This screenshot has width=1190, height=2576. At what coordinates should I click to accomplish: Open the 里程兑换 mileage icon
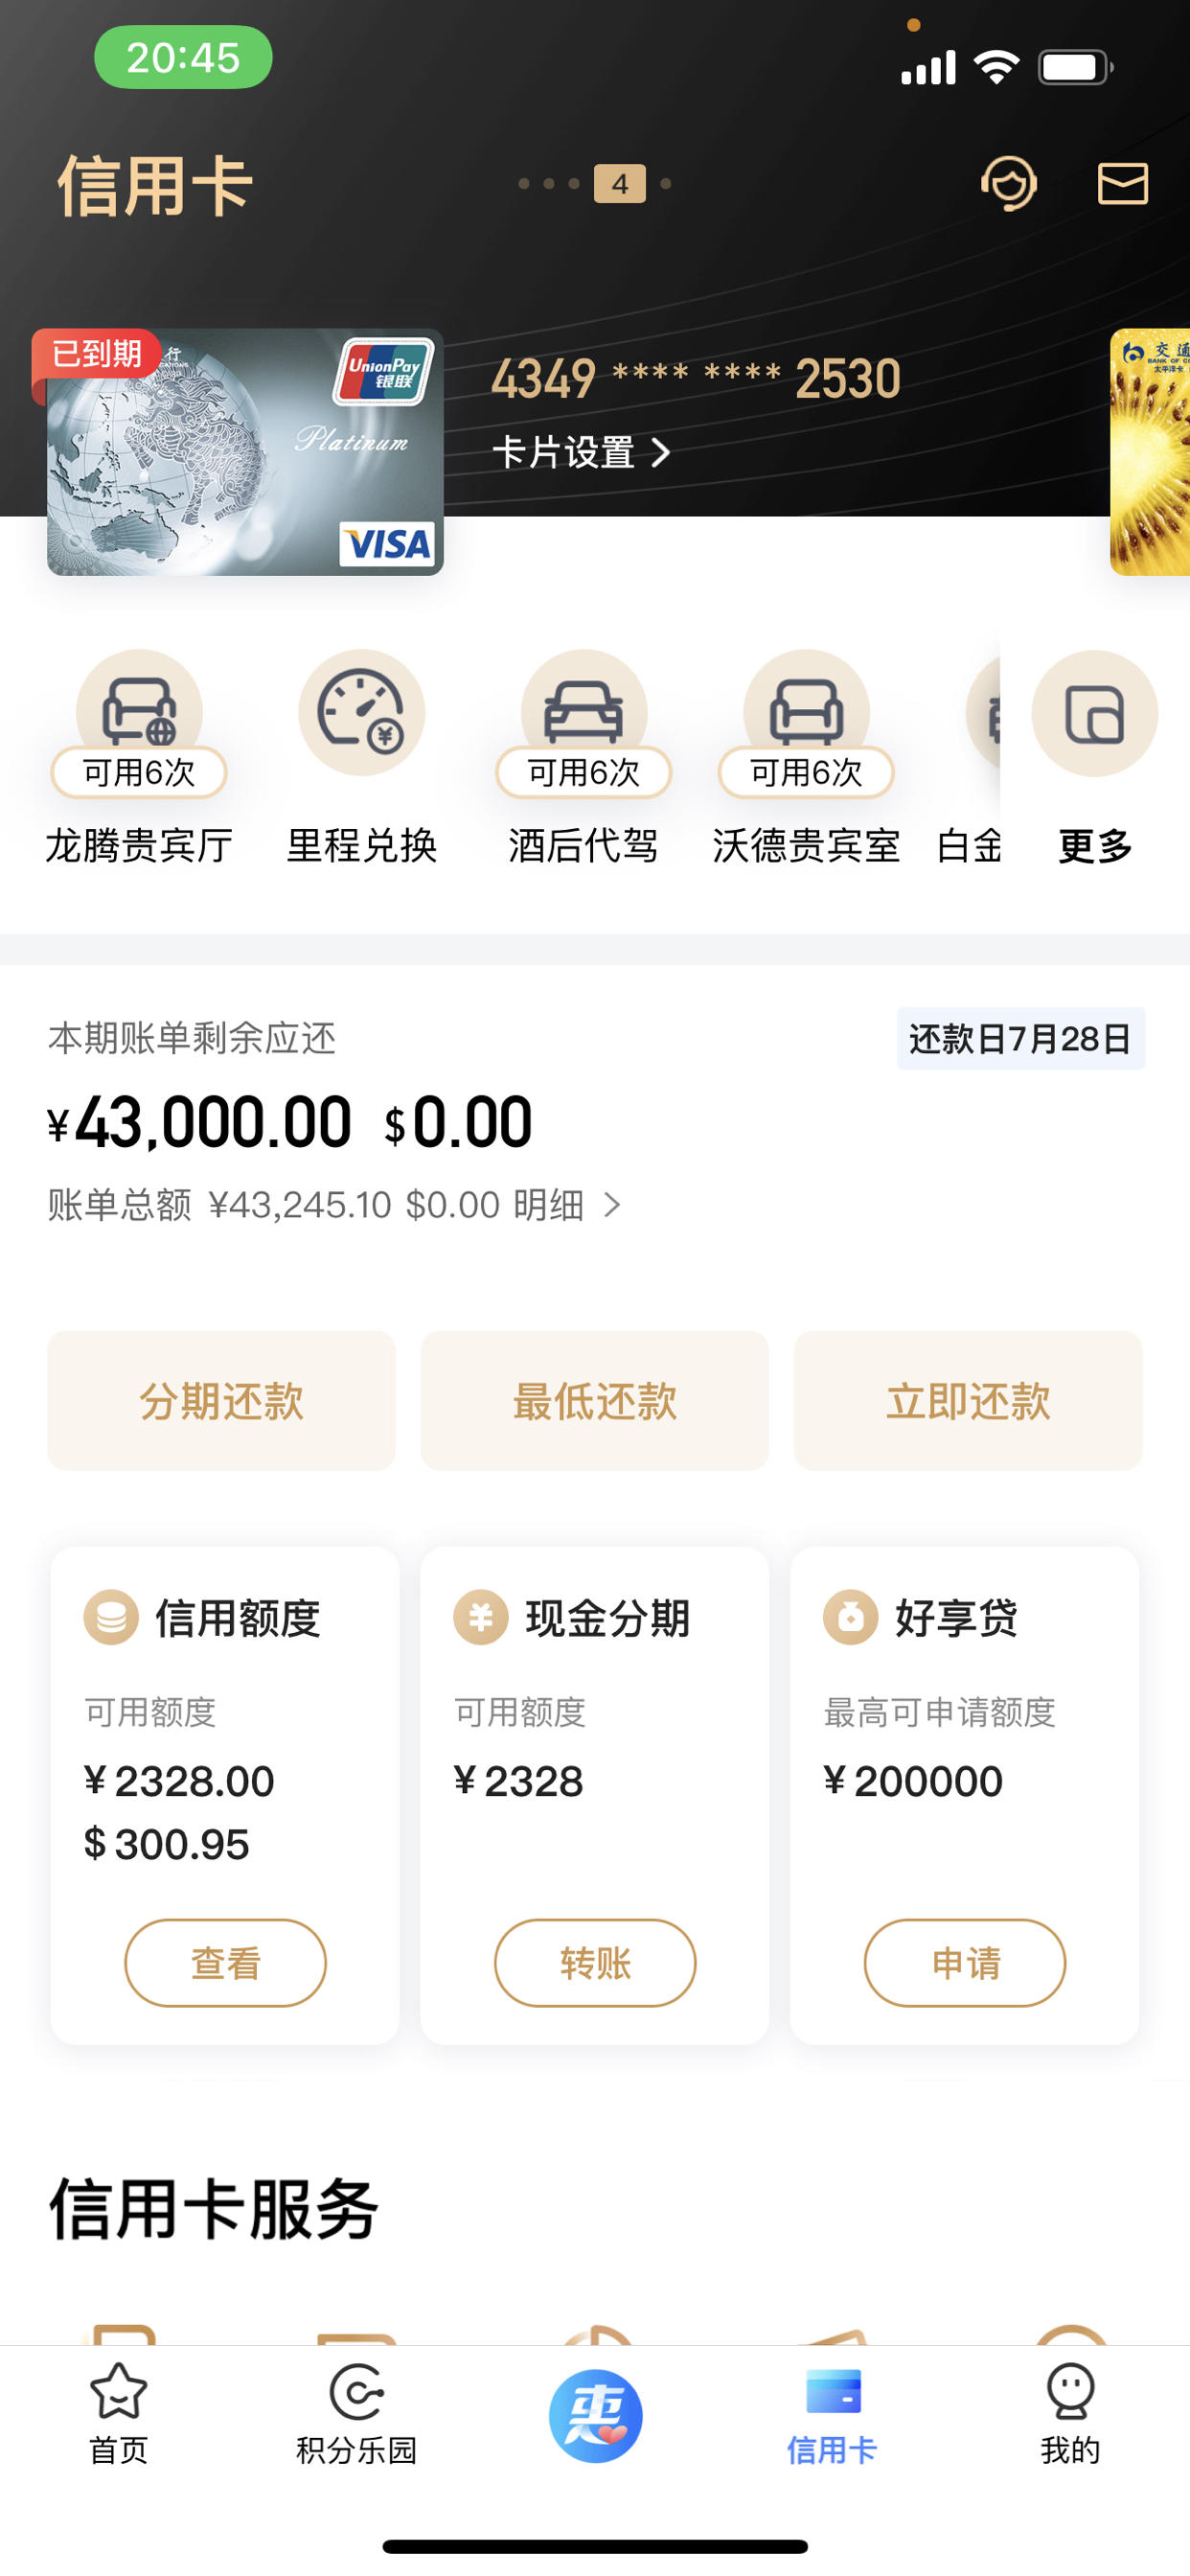[362, 712]
